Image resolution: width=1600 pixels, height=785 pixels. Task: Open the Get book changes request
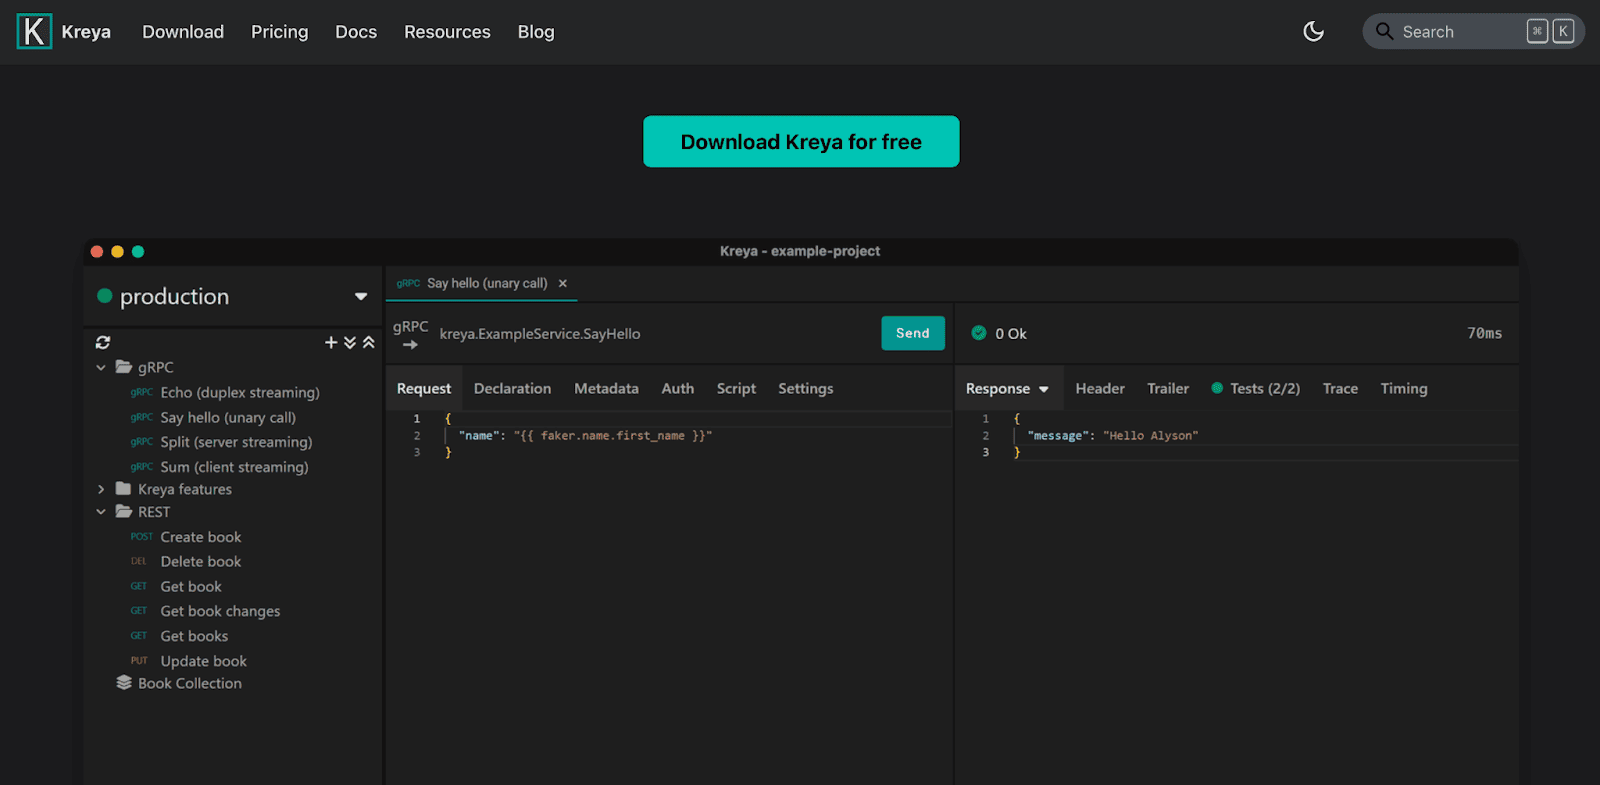(x=220, y=611)
